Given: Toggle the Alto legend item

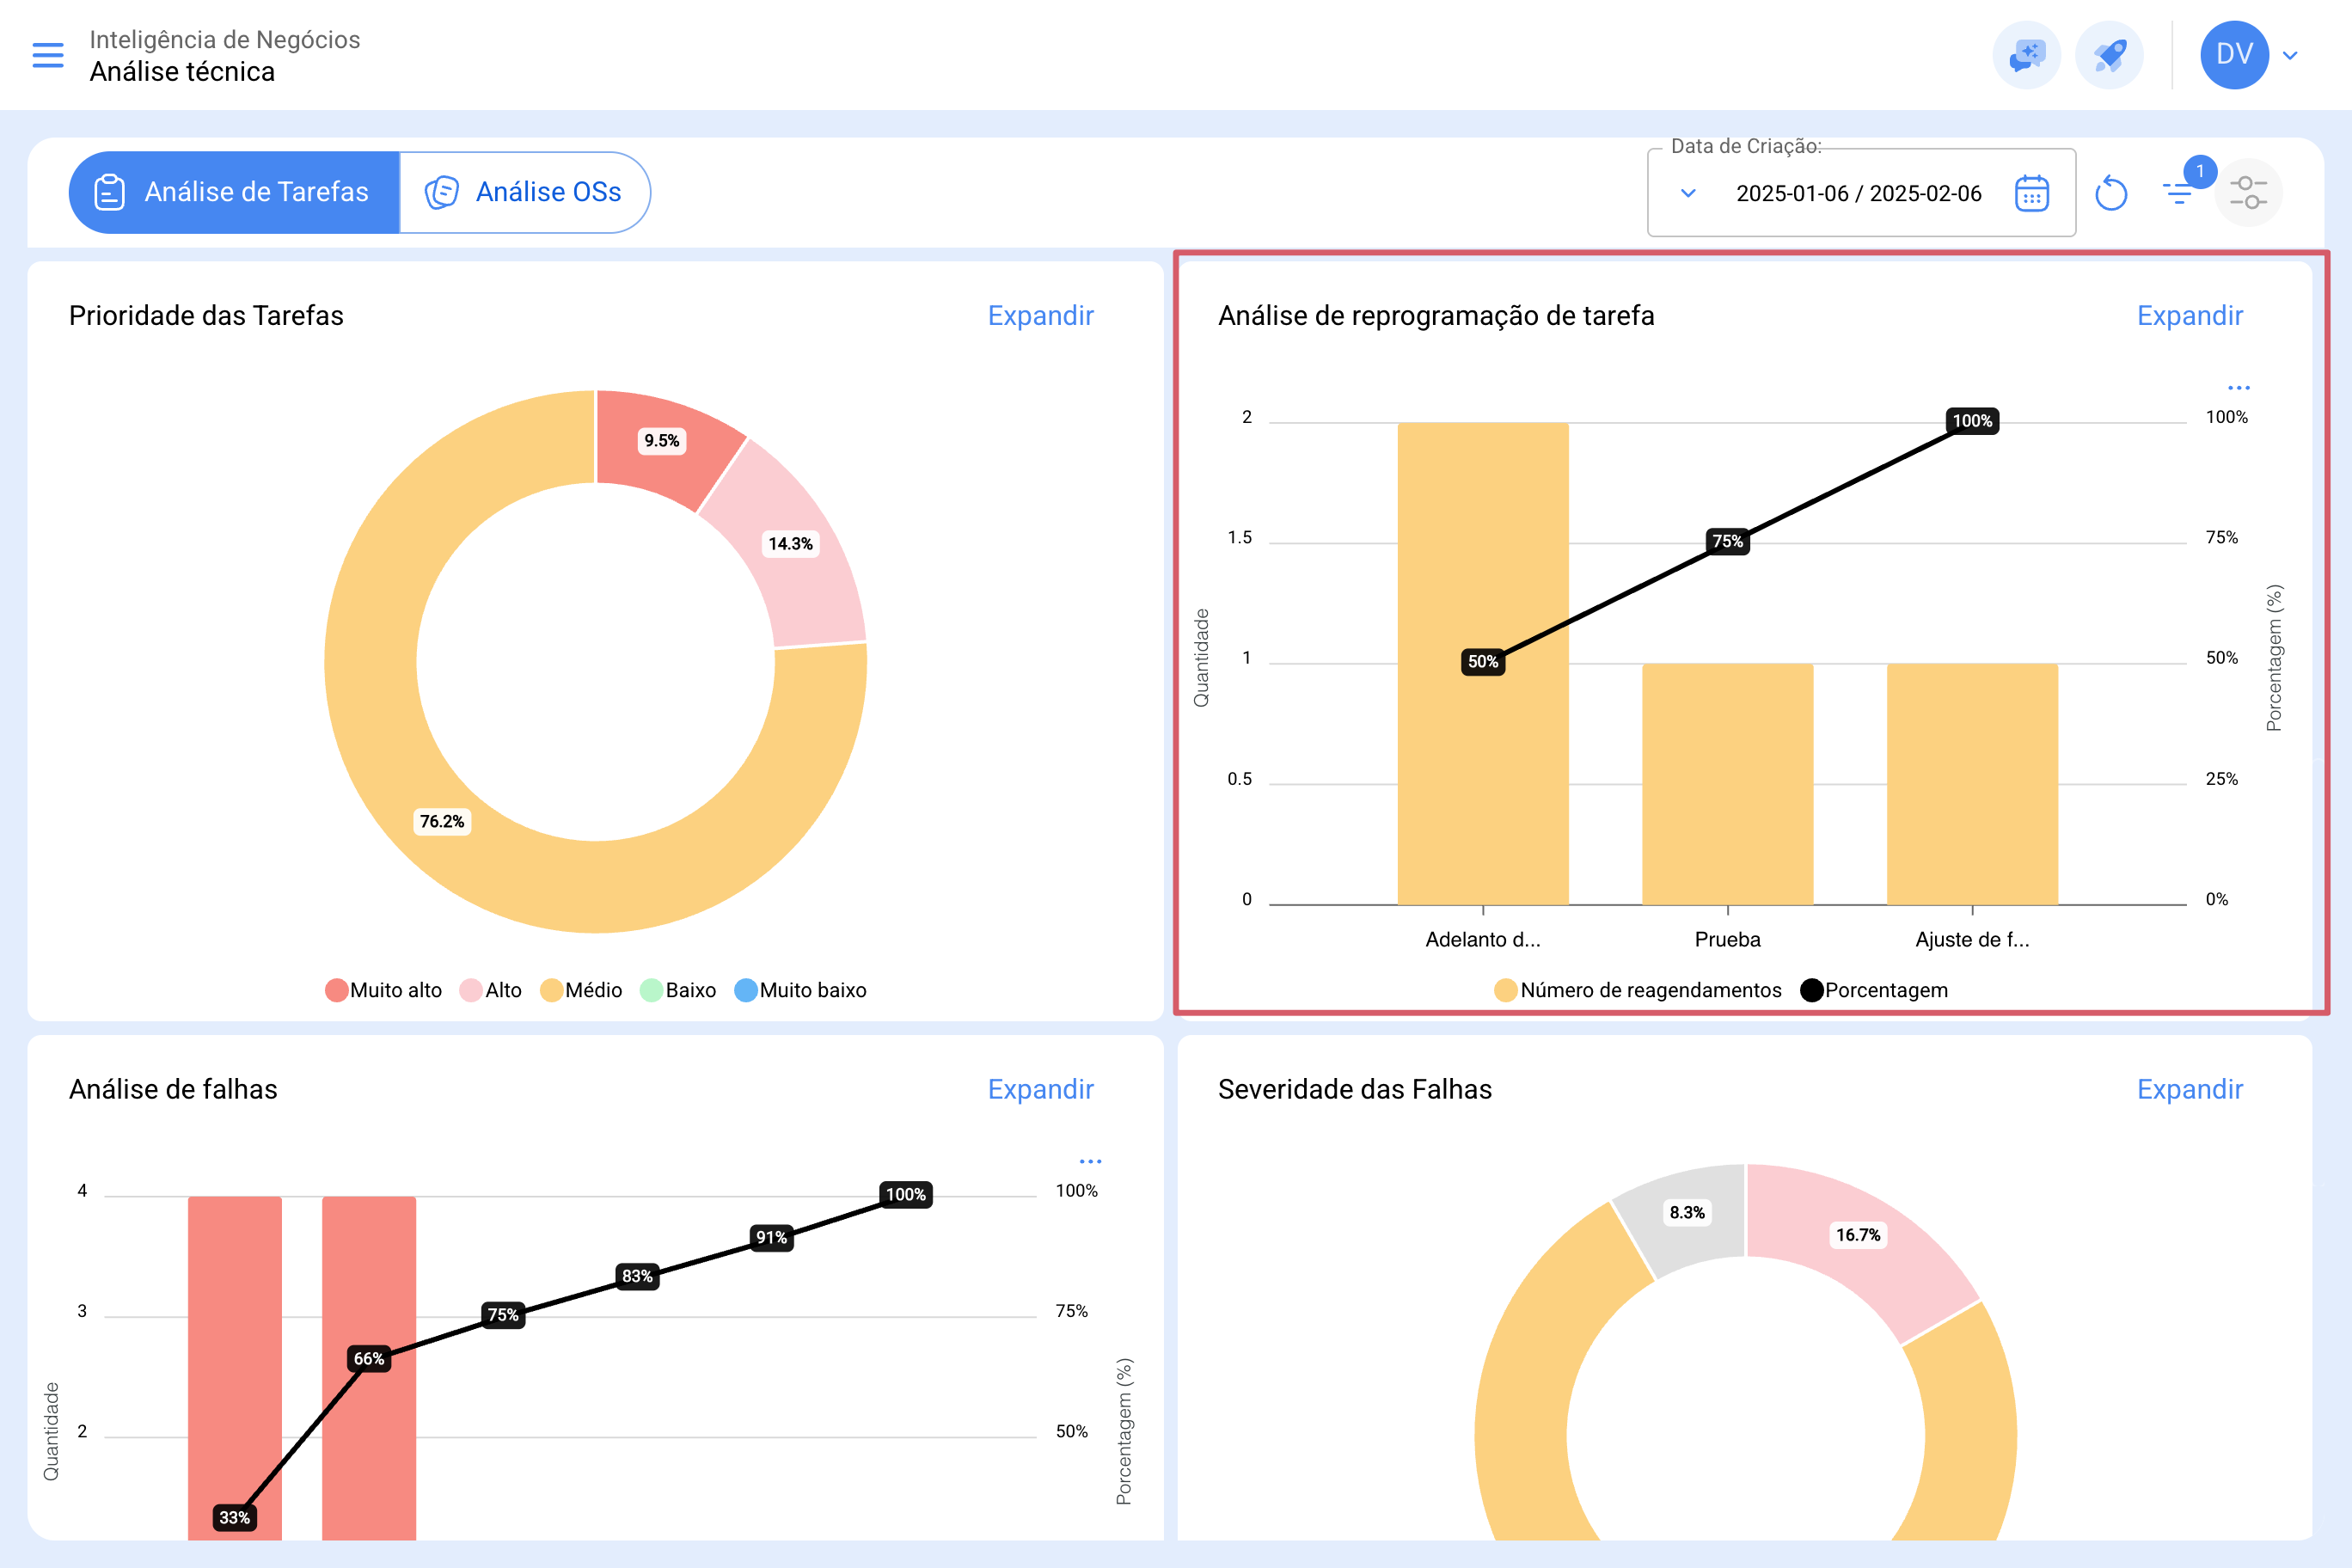Looking at the screenshot, I should [491, 990].
